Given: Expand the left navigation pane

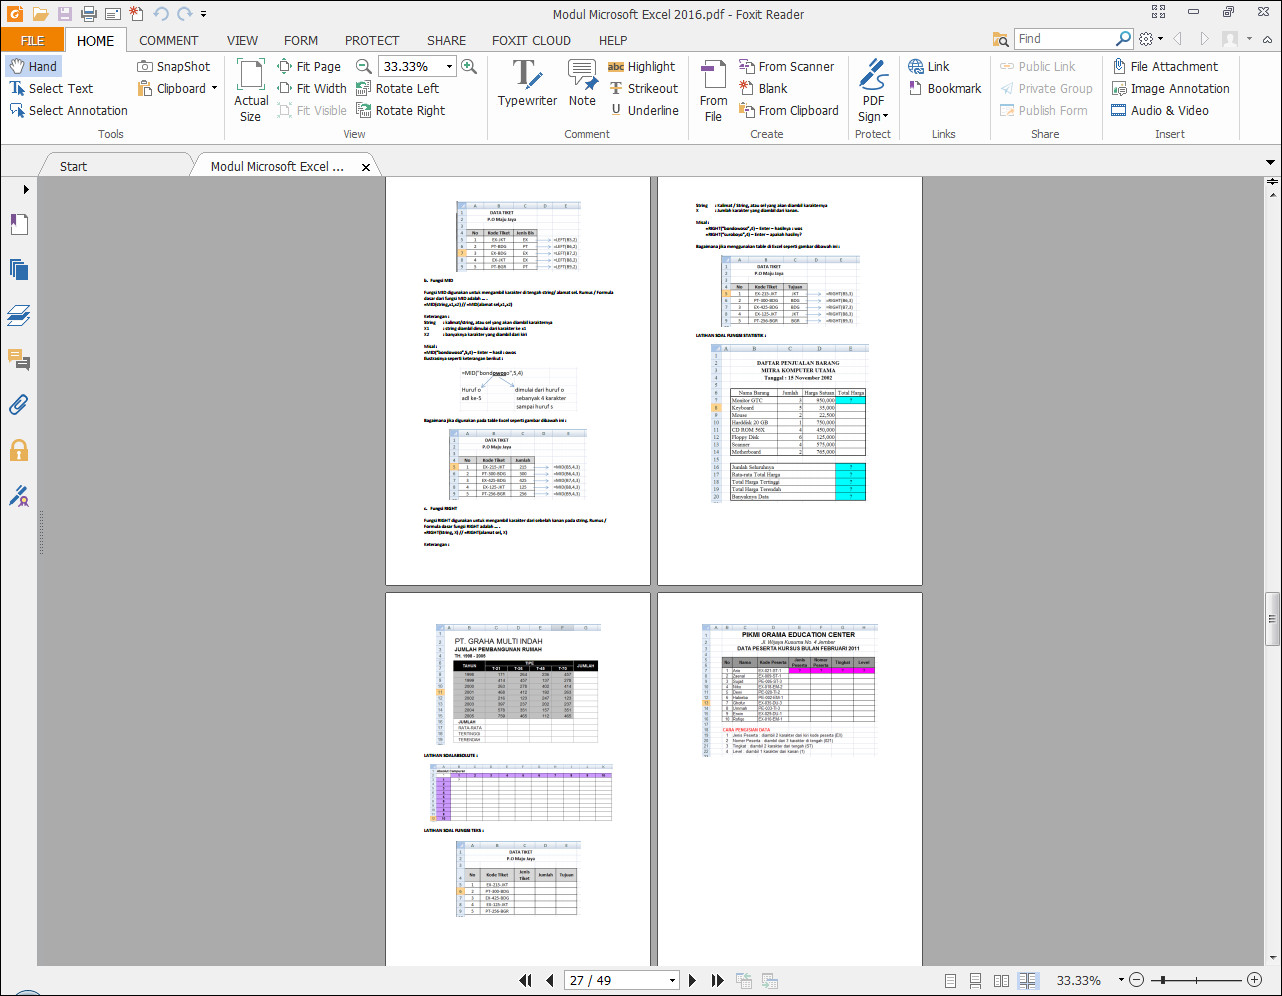Looking at the screenshot, I should click(26, 189).
